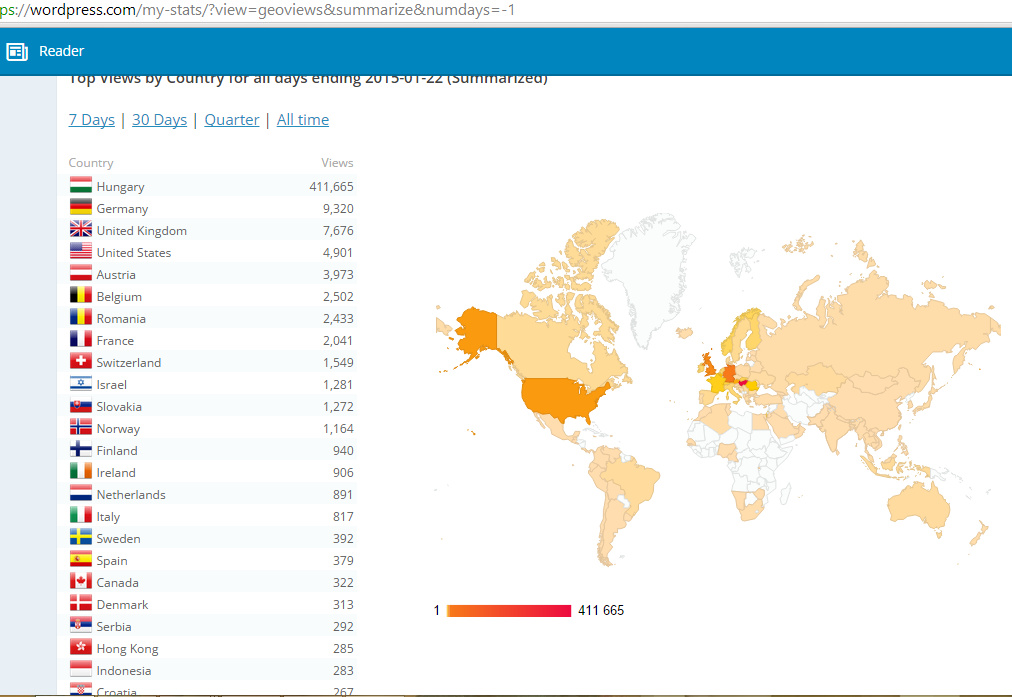This screenshot has width=1012, height=697.
Task: Click Australia on the world map
Action: pos(913,503)
